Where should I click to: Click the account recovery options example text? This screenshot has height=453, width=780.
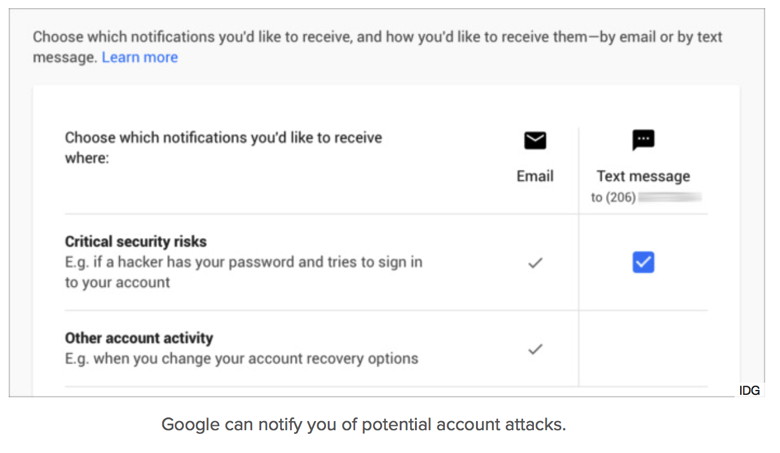(x=241, y=358)
